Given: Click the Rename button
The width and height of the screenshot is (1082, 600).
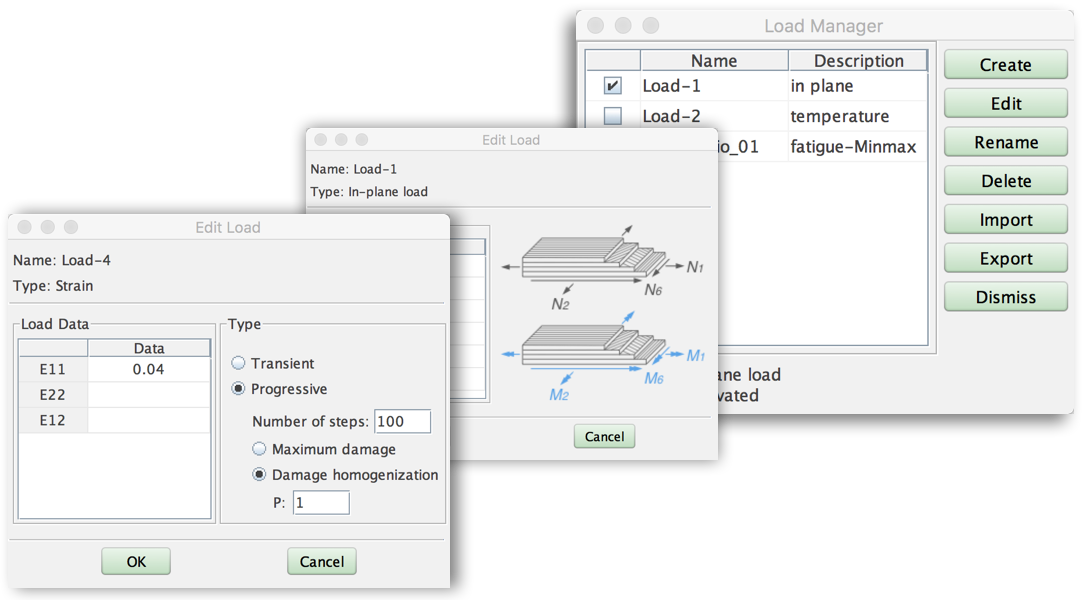Looking at the screenshot, I should click(1005, 143).
